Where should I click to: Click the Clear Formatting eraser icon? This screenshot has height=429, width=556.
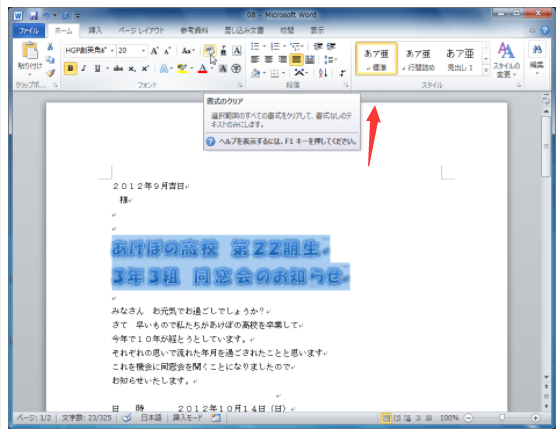click(210, 51)
